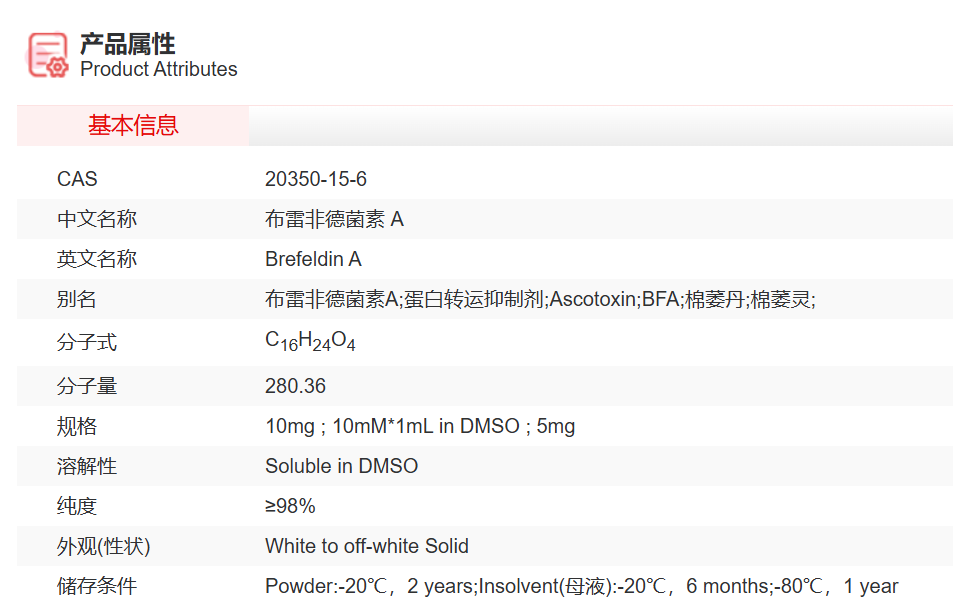Click the alias list containing Ascotoxin

[x=540, y=299]
